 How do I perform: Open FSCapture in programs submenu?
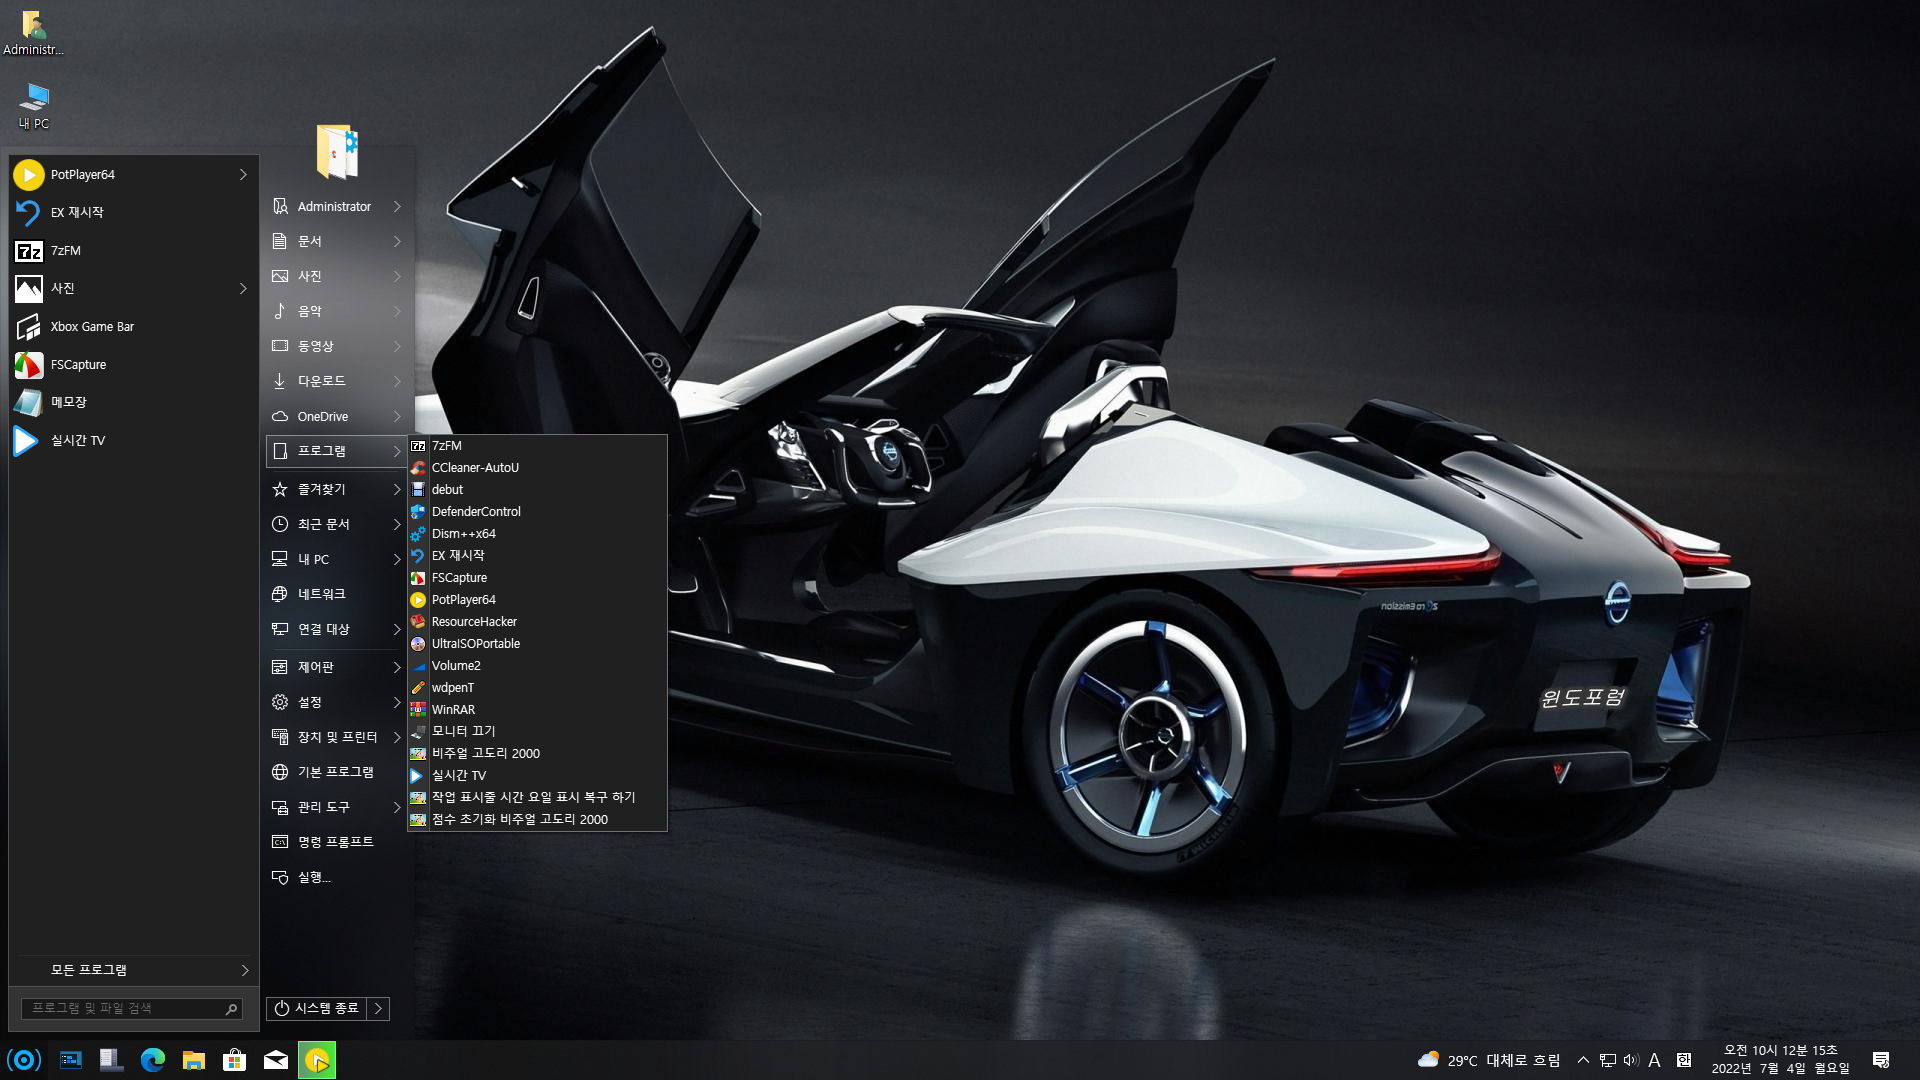(537, 578)
